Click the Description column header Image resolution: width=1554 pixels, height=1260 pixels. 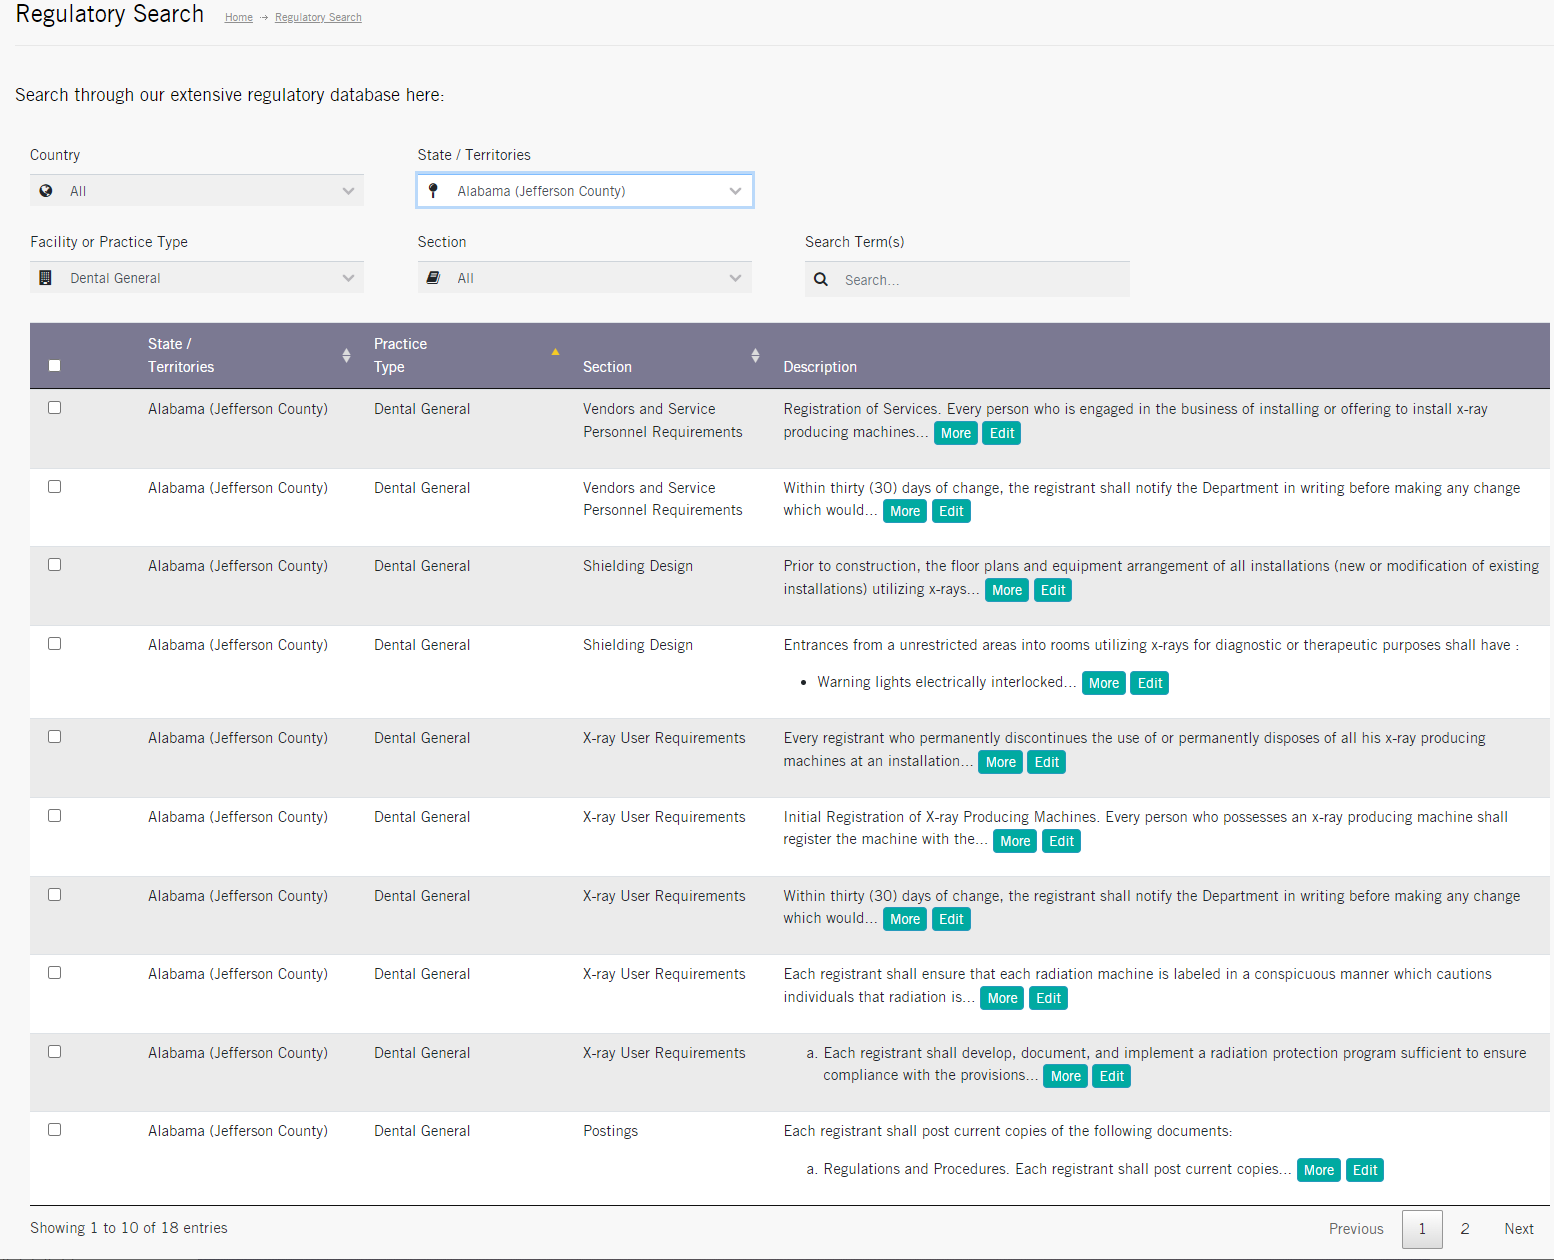(x=820, y=367)
